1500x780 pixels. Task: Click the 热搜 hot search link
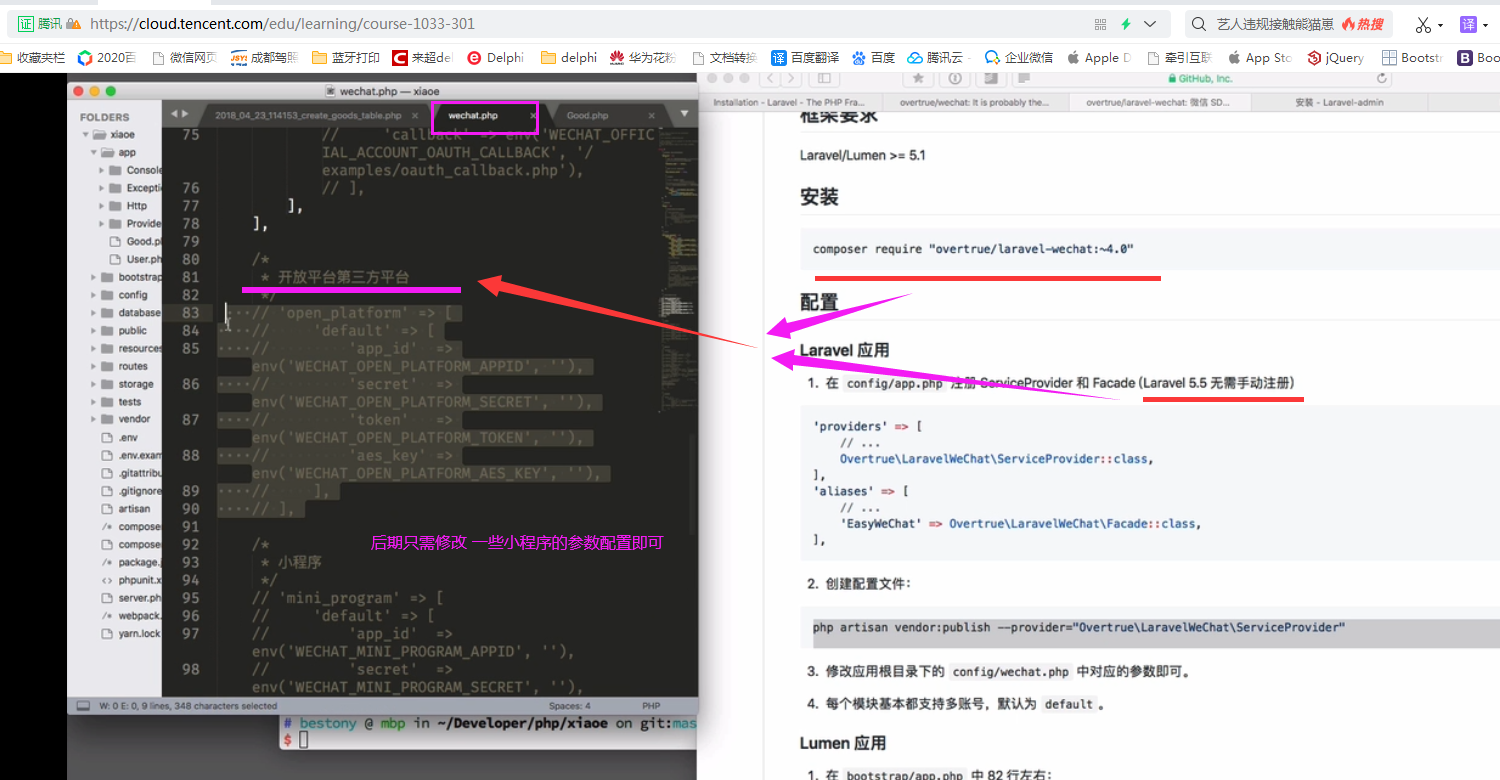(x=1362, y=24)
